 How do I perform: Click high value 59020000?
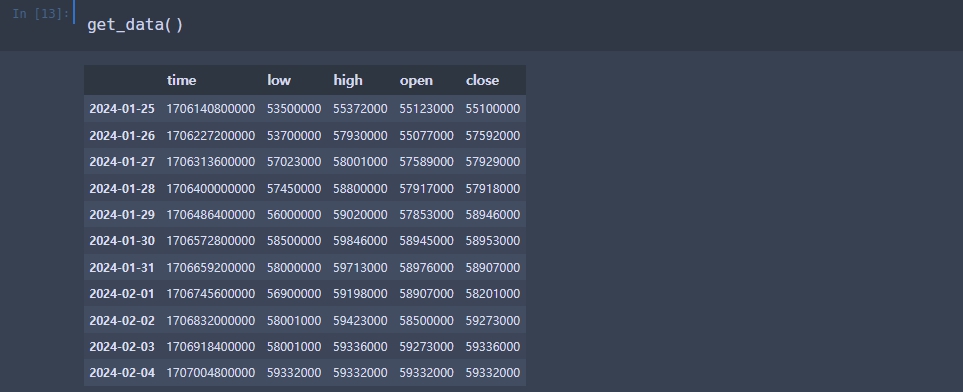360,214
